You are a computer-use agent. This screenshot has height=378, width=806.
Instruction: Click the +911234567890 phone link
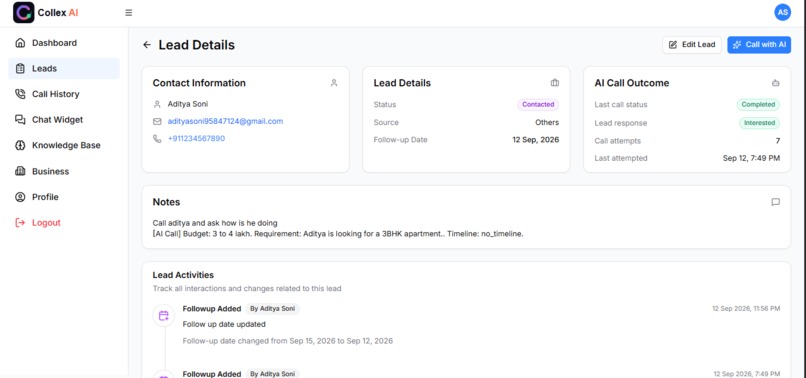196,139
